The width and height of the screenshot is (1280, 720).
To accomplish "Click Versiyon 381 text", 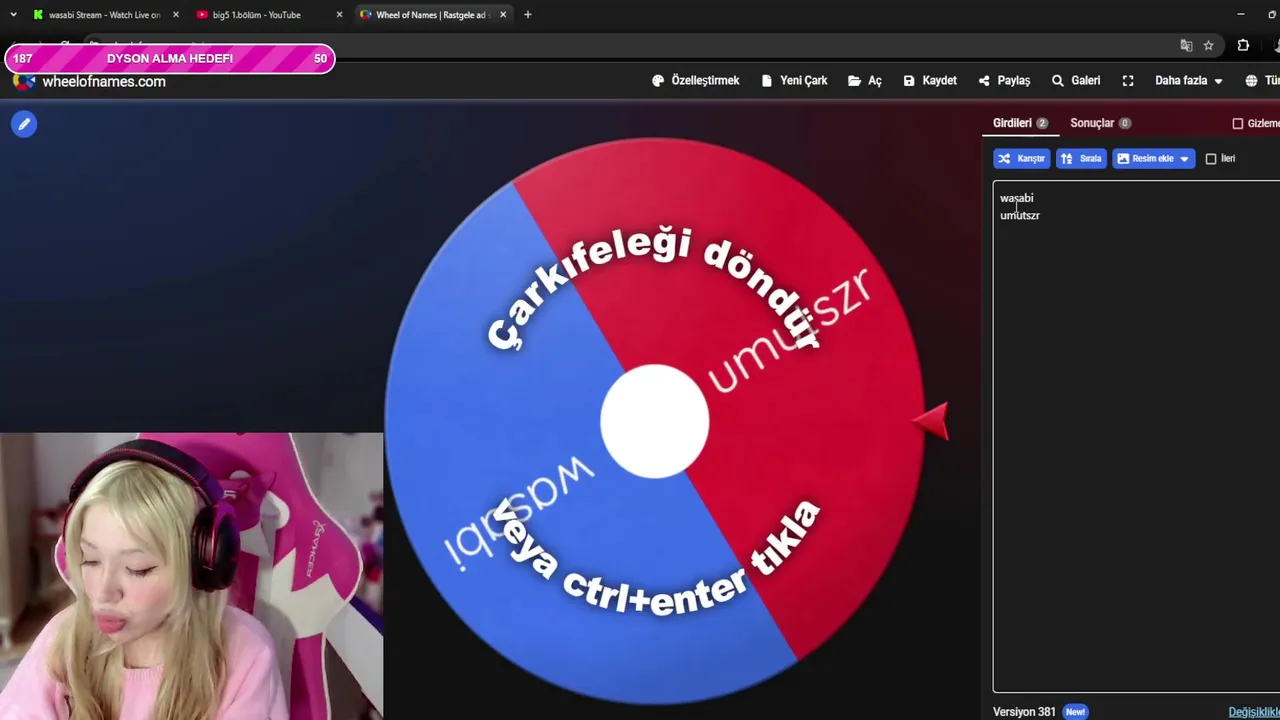I will tap(1024, 712).
